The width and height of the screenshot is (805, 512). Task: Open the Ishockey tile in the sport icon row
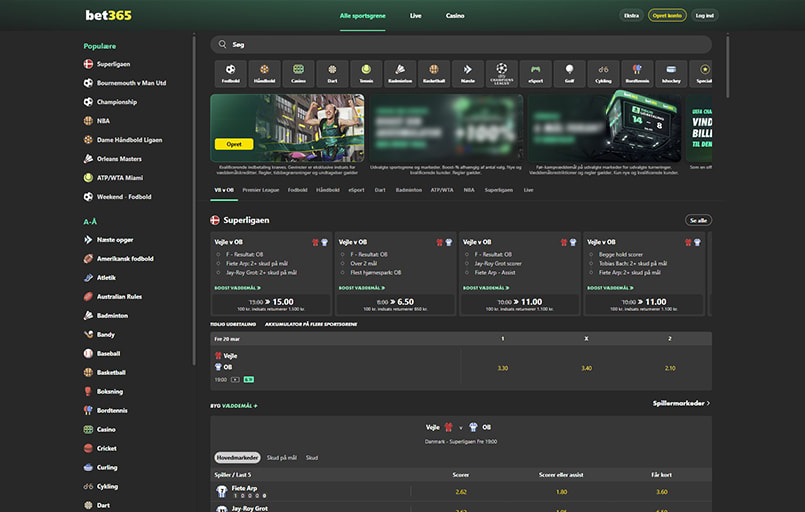pyautogui.click(x=671, y=73)
